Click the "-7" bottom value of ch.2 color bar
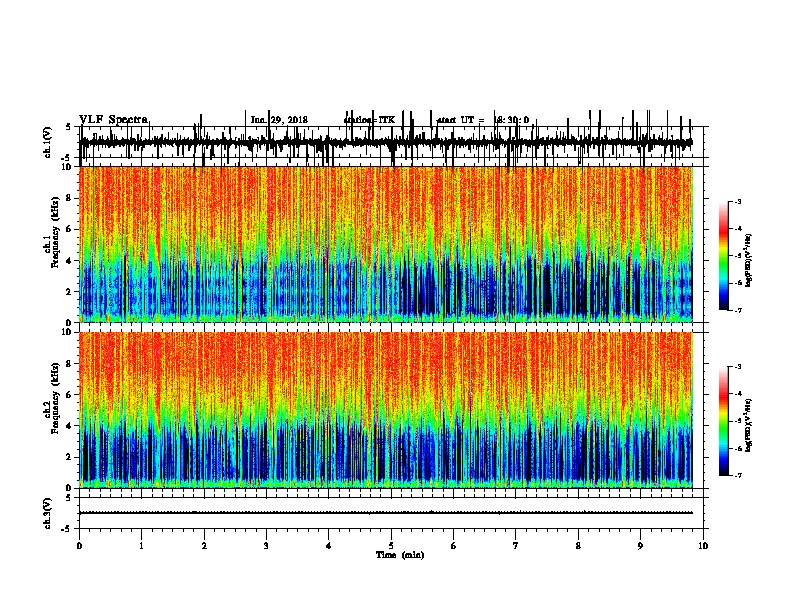The image size is (792, 612). (x=738, y=475)
